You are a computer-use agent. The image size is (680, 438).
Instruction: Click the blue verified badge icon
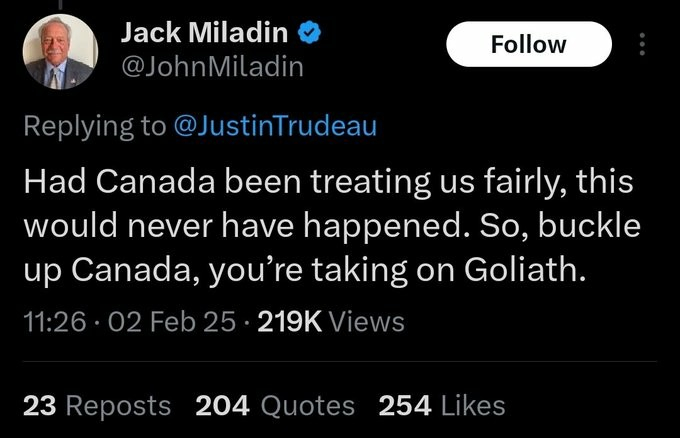click(311, 32)
